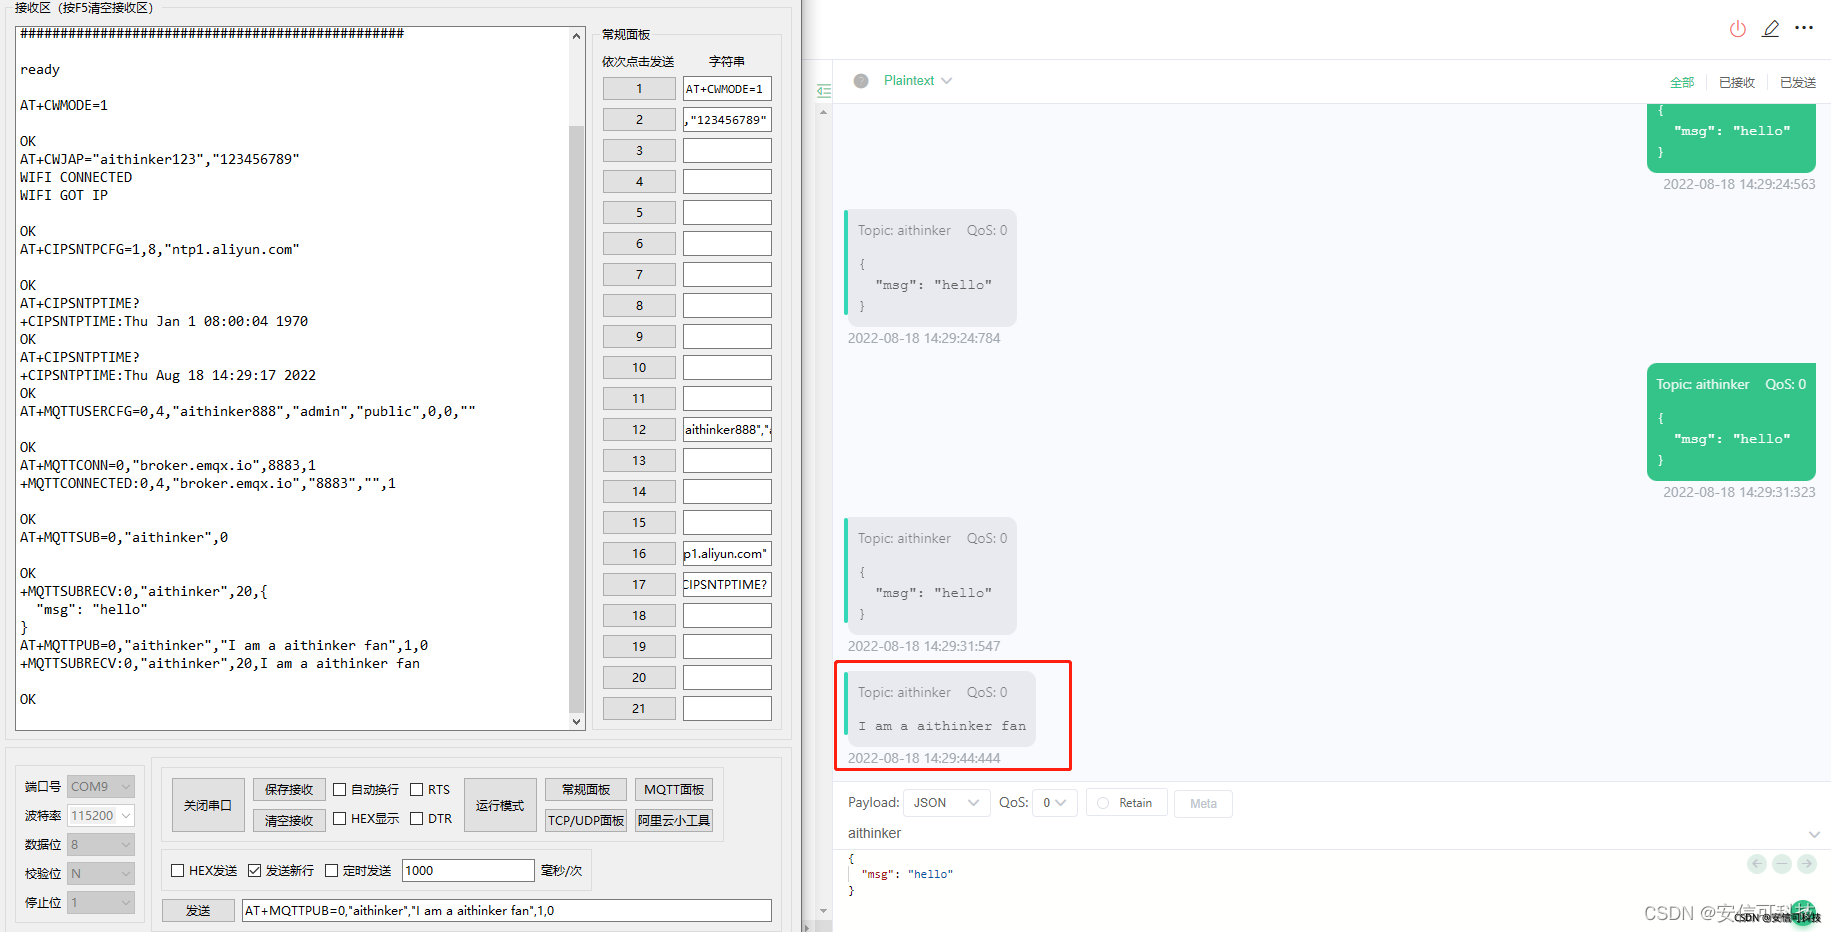
Task: Click the green connection status dot near Plaintext
Action: tap(861, 81)
